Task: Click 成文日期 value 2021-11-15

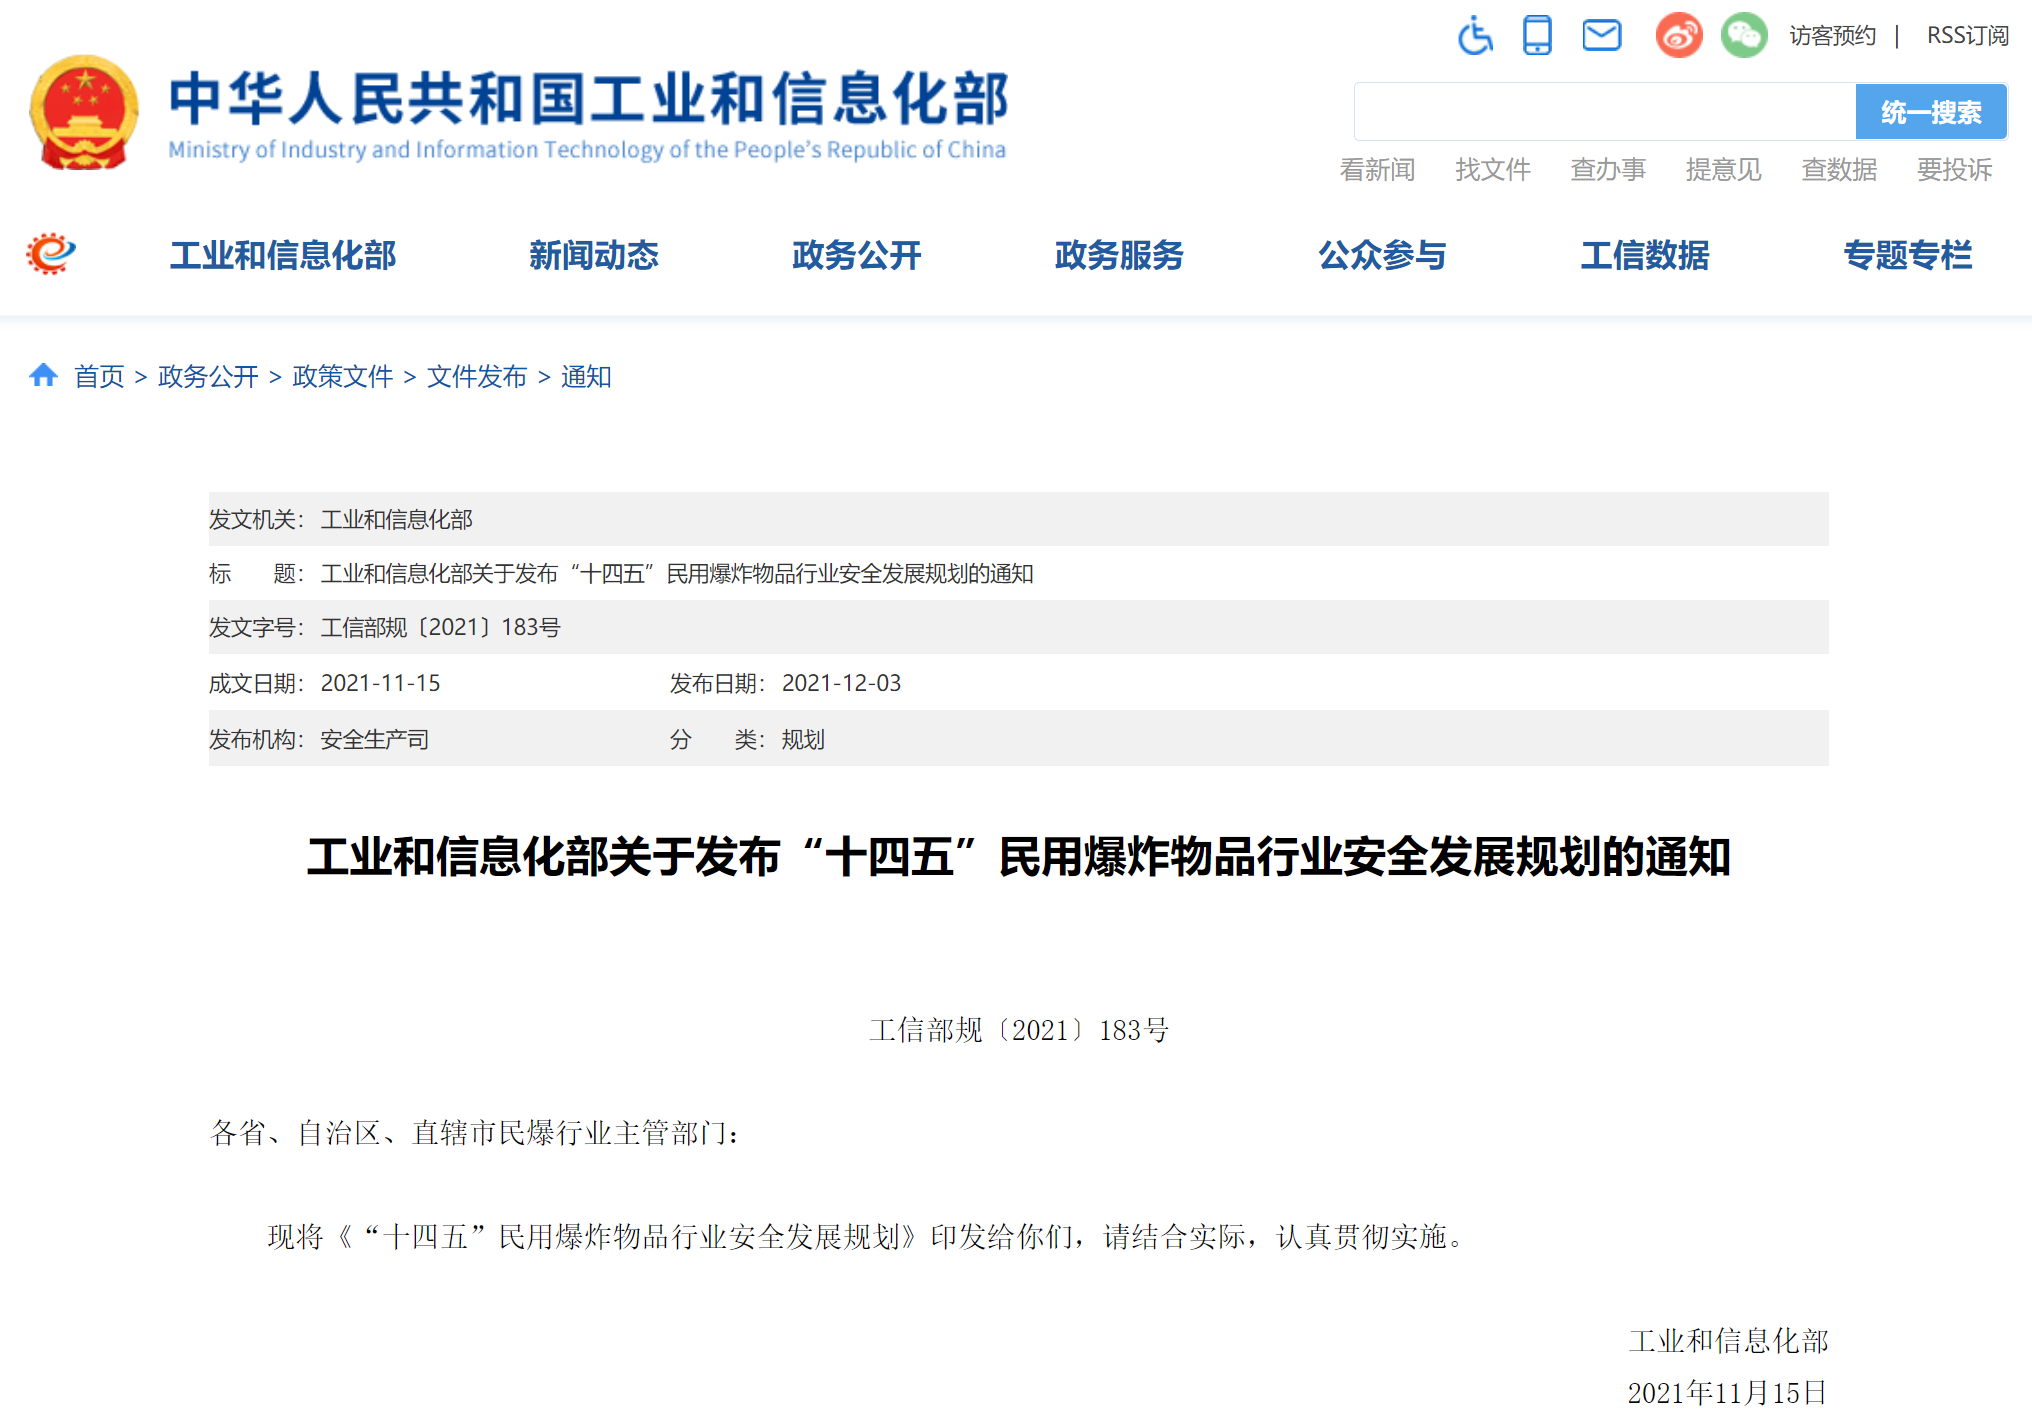Action: click(380, 683)
